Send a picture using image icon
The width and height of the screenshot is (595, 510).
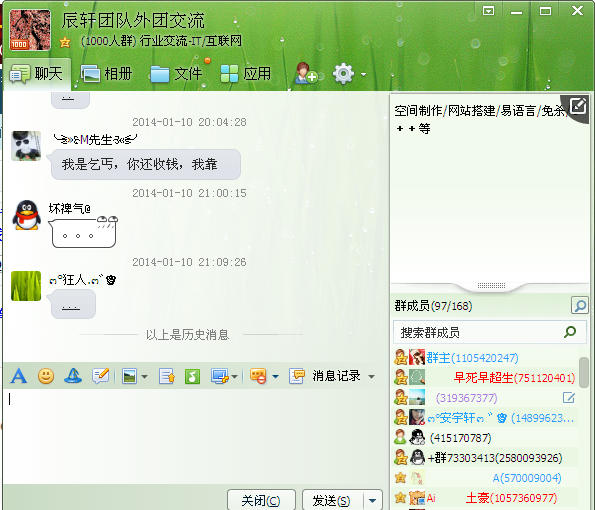(130, 376)
